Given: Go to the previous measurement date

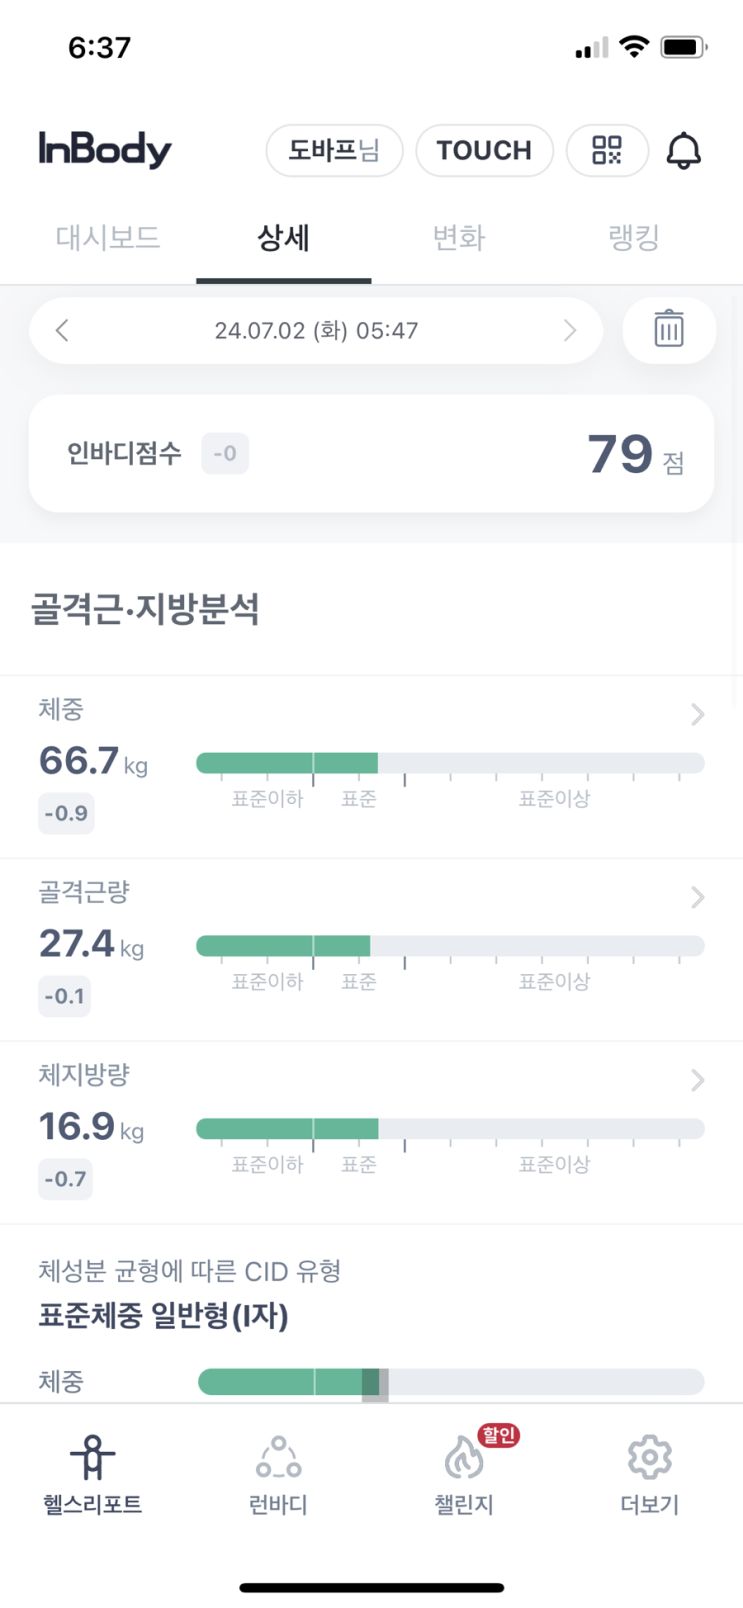Looking at the screenshot, I should coord(62,330).
